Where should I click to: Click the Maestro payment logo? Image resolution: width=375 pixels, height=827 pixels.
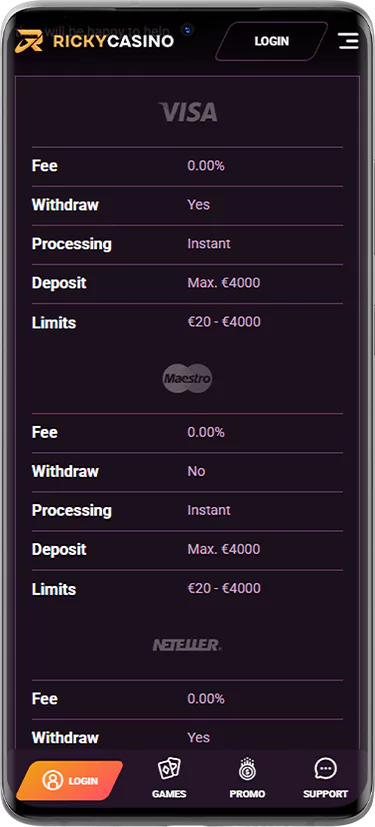point(187,378)
